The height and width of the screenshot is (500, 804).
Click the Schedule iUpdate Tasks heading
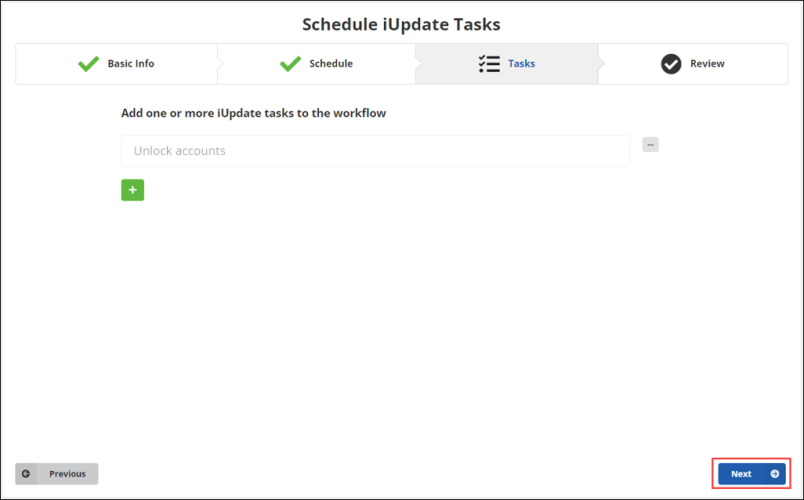(x=401, y=24)
